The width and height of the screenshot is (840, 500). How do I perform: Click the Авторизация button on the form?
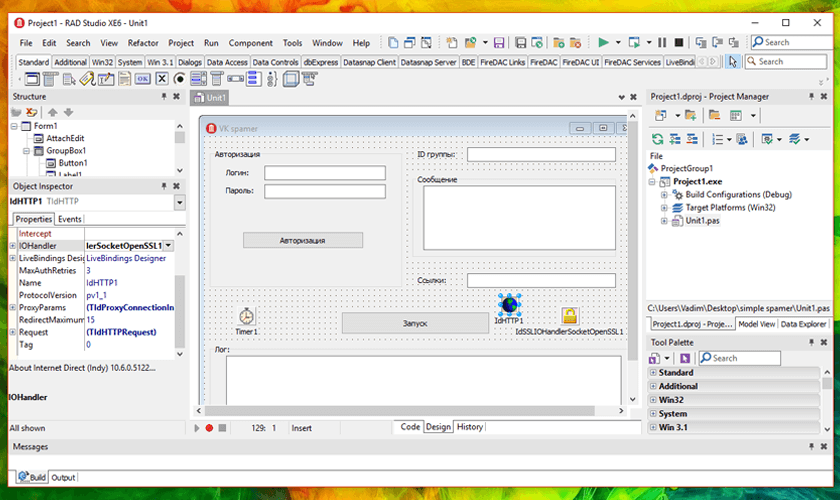point(303,241)
